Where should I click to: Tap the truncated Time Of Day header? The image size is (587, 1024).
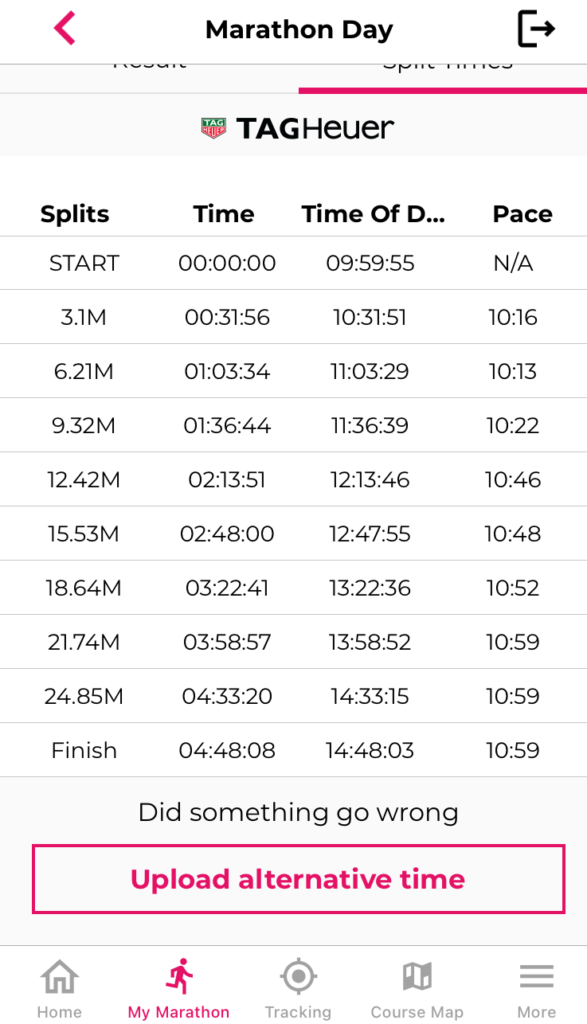pos(373,214)
